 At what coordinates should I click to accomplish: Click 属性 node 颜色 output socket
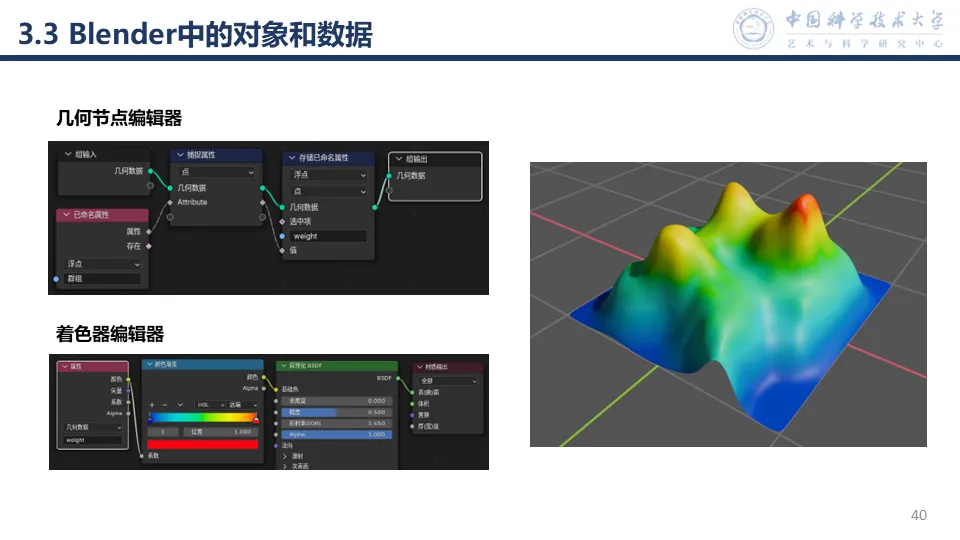pos(129,380)
